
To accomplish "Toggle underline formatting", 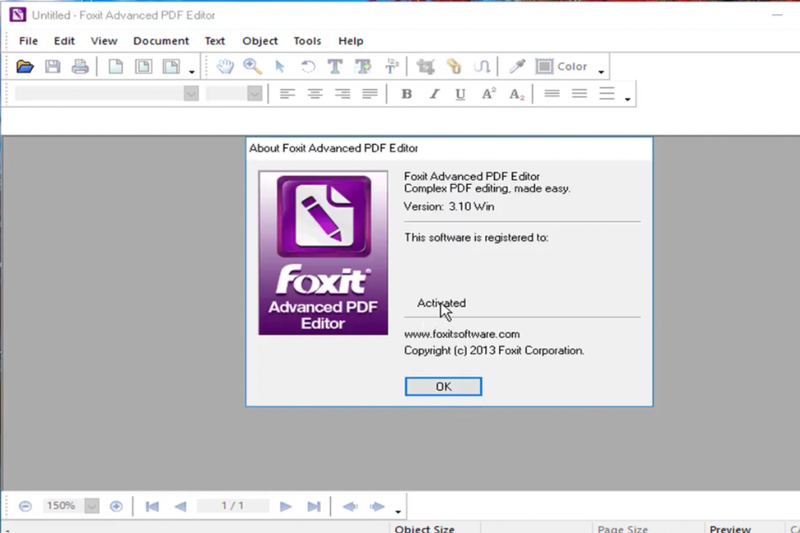I will (460, 94).
